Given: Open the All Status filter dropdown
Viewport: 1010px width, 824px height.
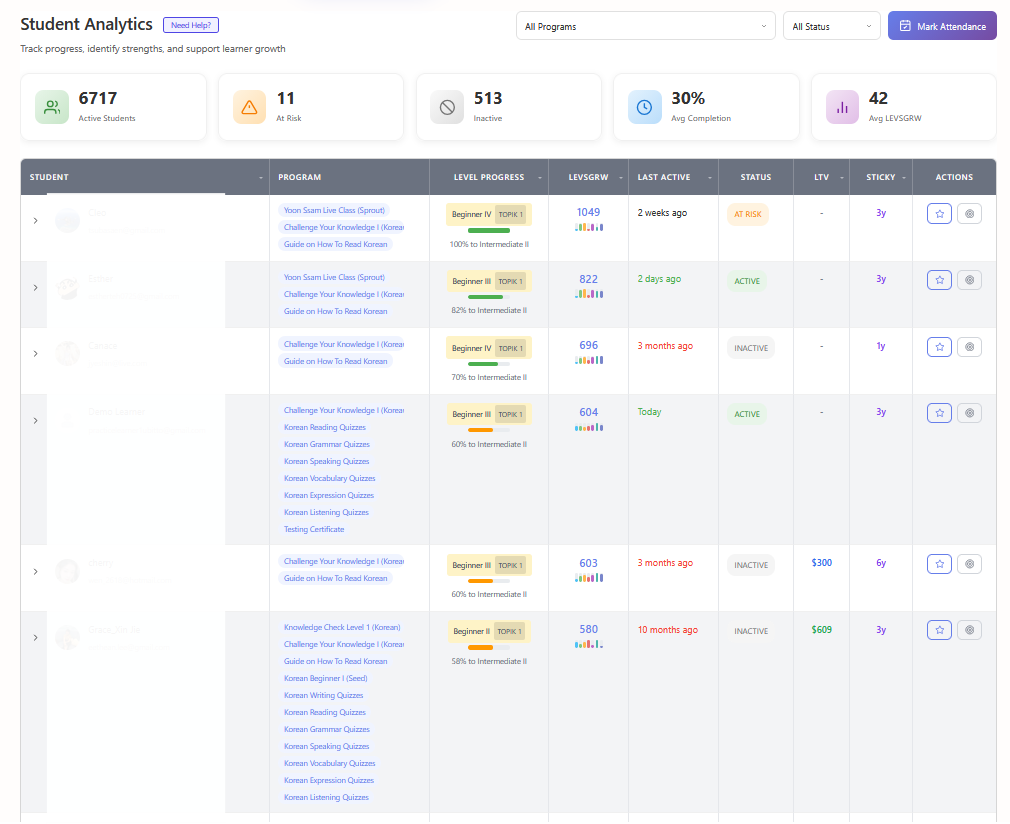Looking at the screenshot, I should pyautogui.click(x=831, y=26).
